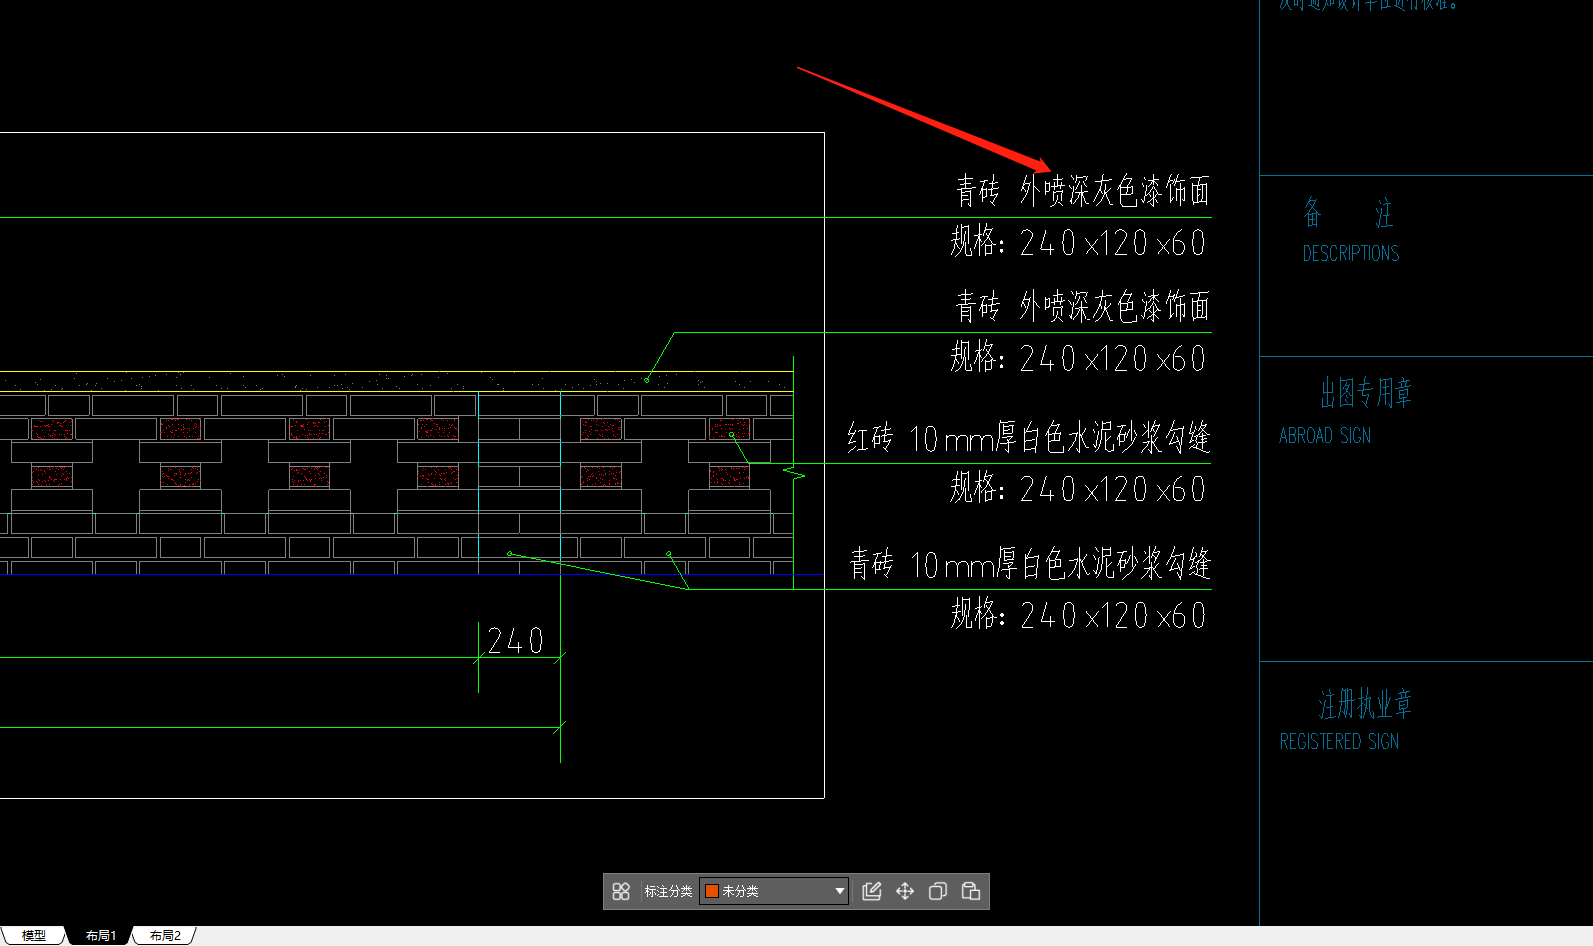
Task: Click the paste clipboard icon
Action: click(971, 891)
